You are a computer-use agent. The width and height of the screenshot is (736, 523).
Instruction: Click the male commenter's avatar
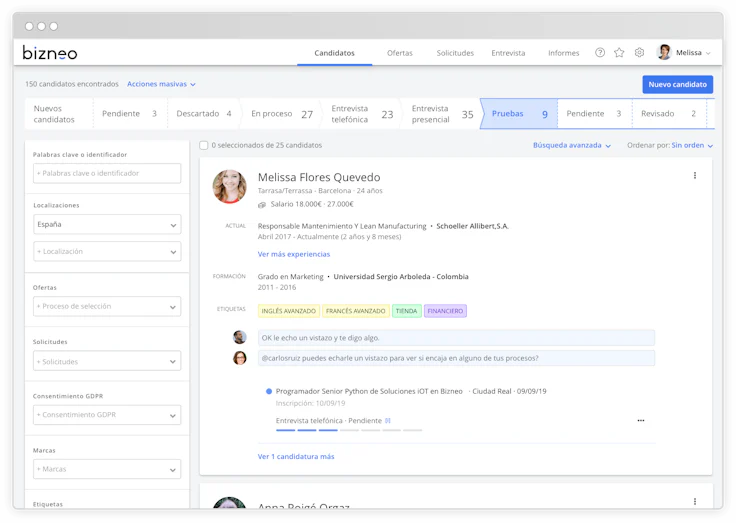240,337
